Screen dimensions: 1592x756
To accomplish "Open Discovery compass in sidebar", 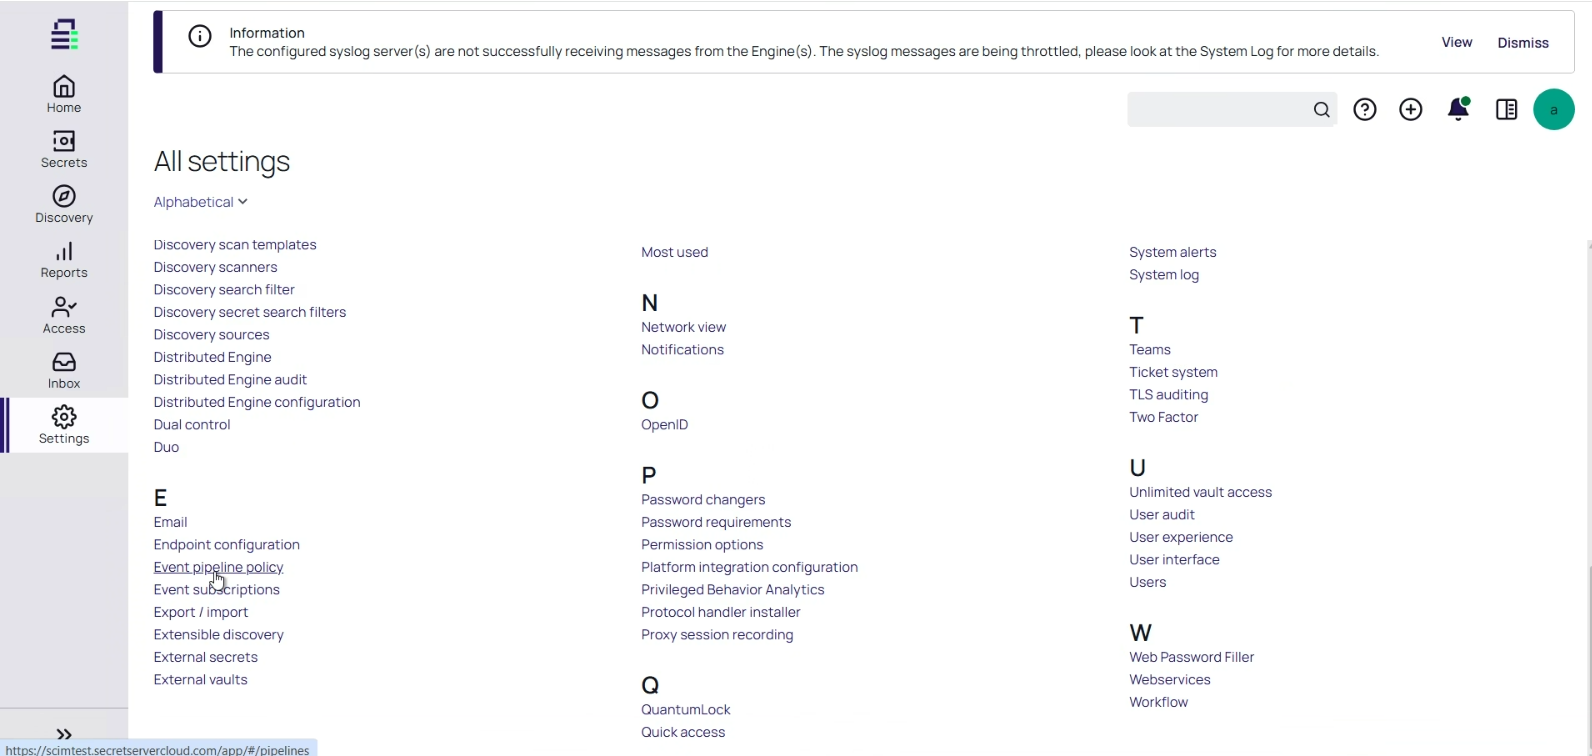I will (64, 204).
